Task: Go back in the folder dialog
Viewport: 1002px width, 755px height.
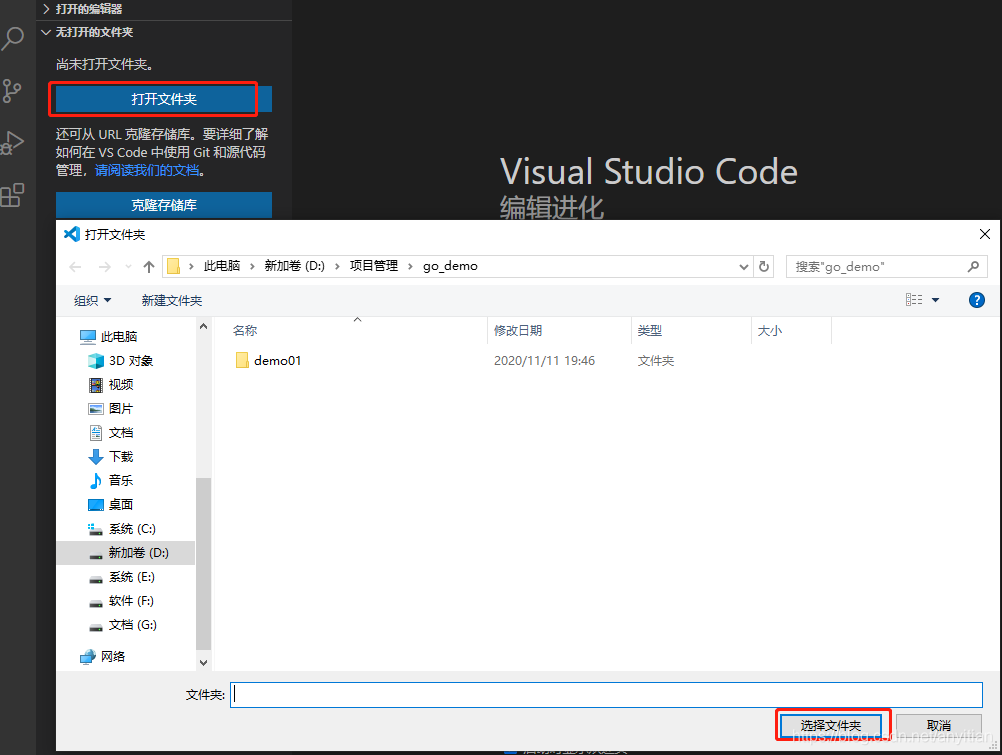Action: [75, 267]
